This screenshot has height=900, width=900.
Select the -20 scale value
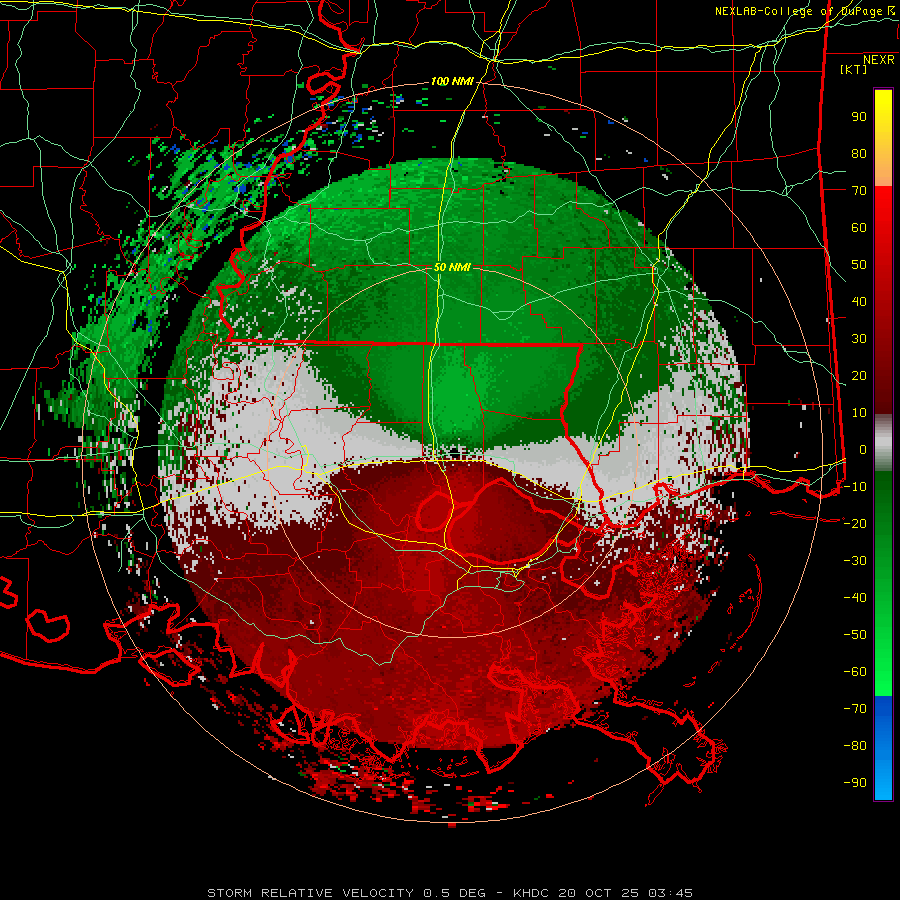click(855, 523)
